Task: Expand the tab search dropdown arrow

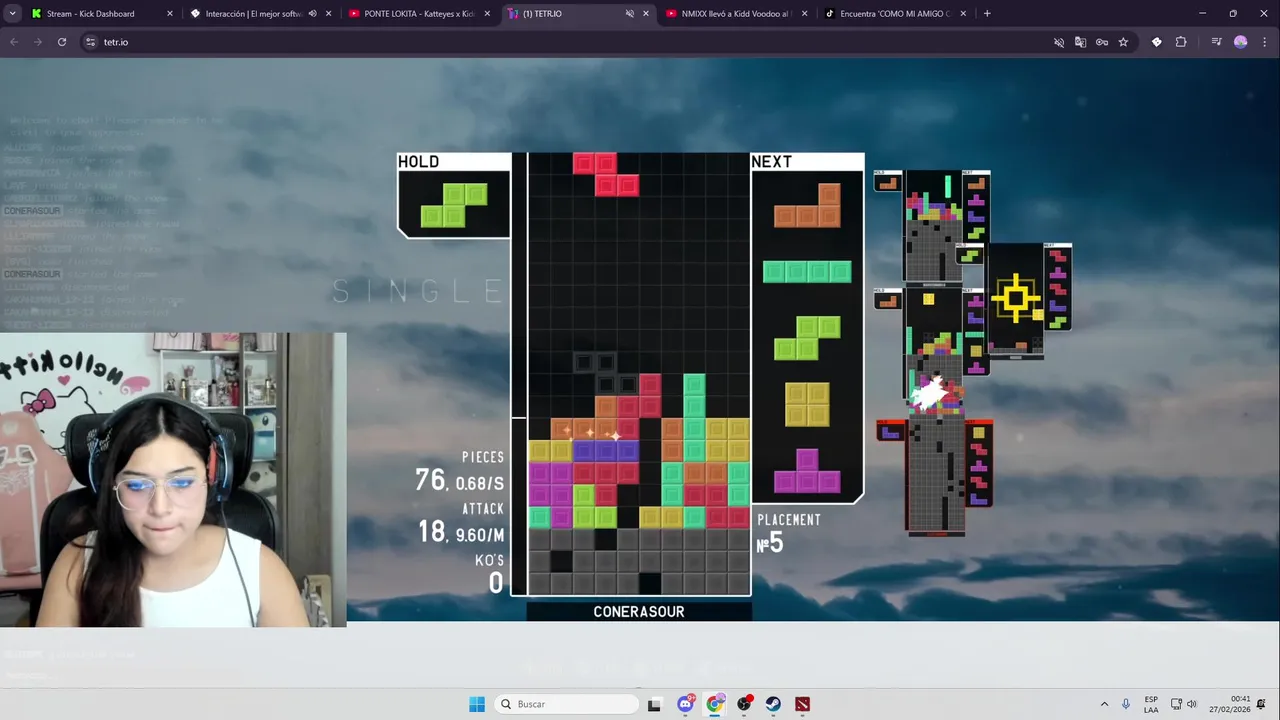Action: pyautogui.click(x=13, y=14)
